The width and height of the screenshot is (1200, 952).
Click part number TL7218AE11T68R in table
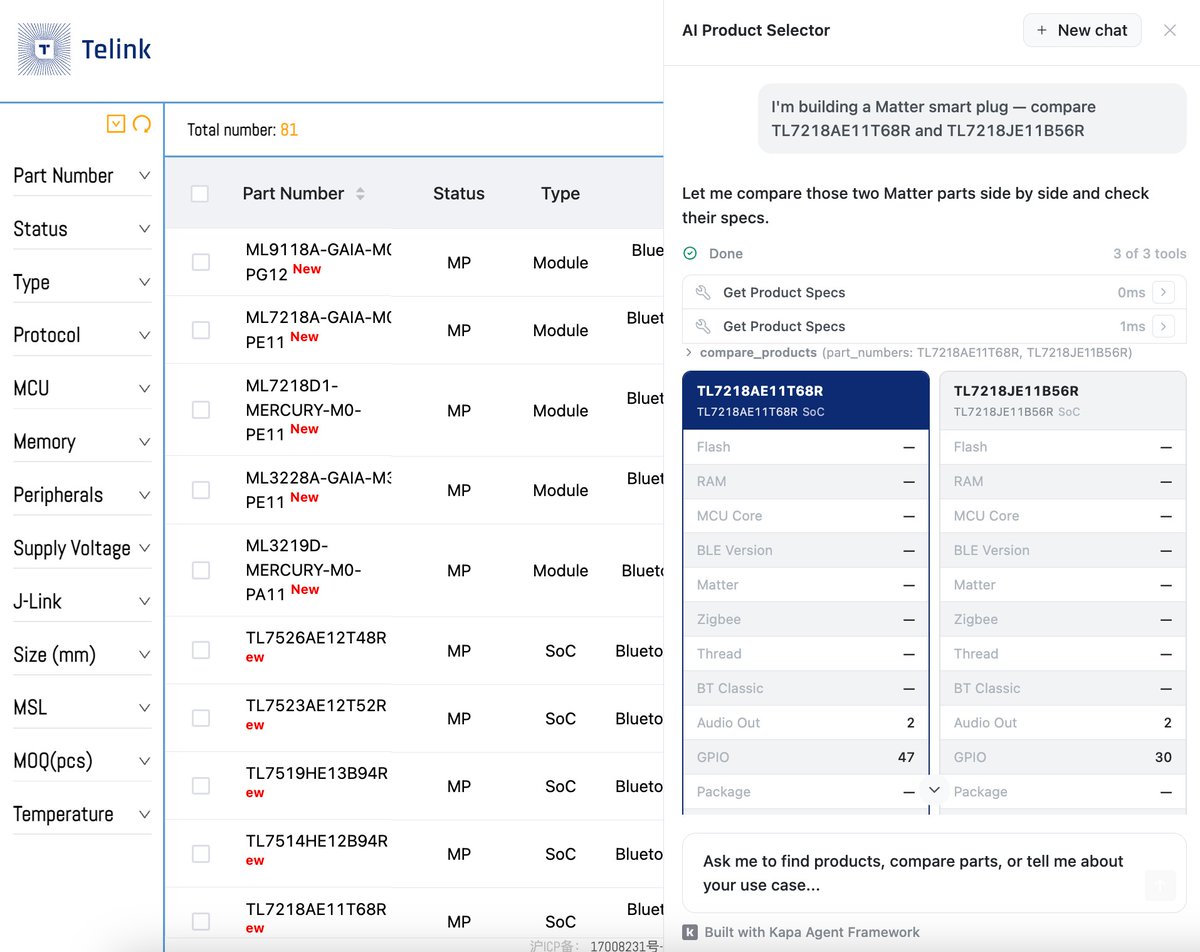[316, 910]
